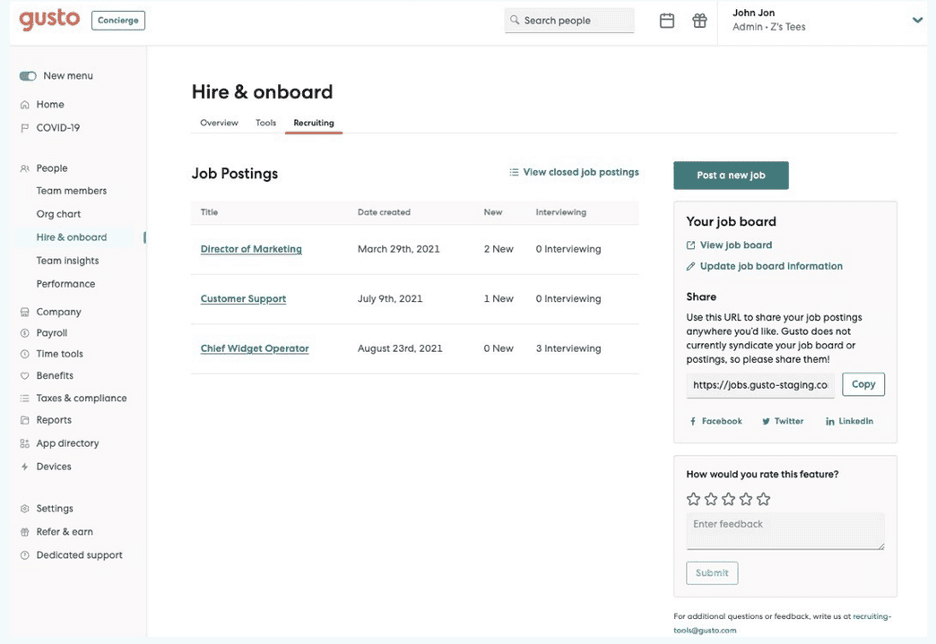The width and height of the screenshot is (936, 644).
Task: Rate the feature with the fifth star
Action: 764,498
